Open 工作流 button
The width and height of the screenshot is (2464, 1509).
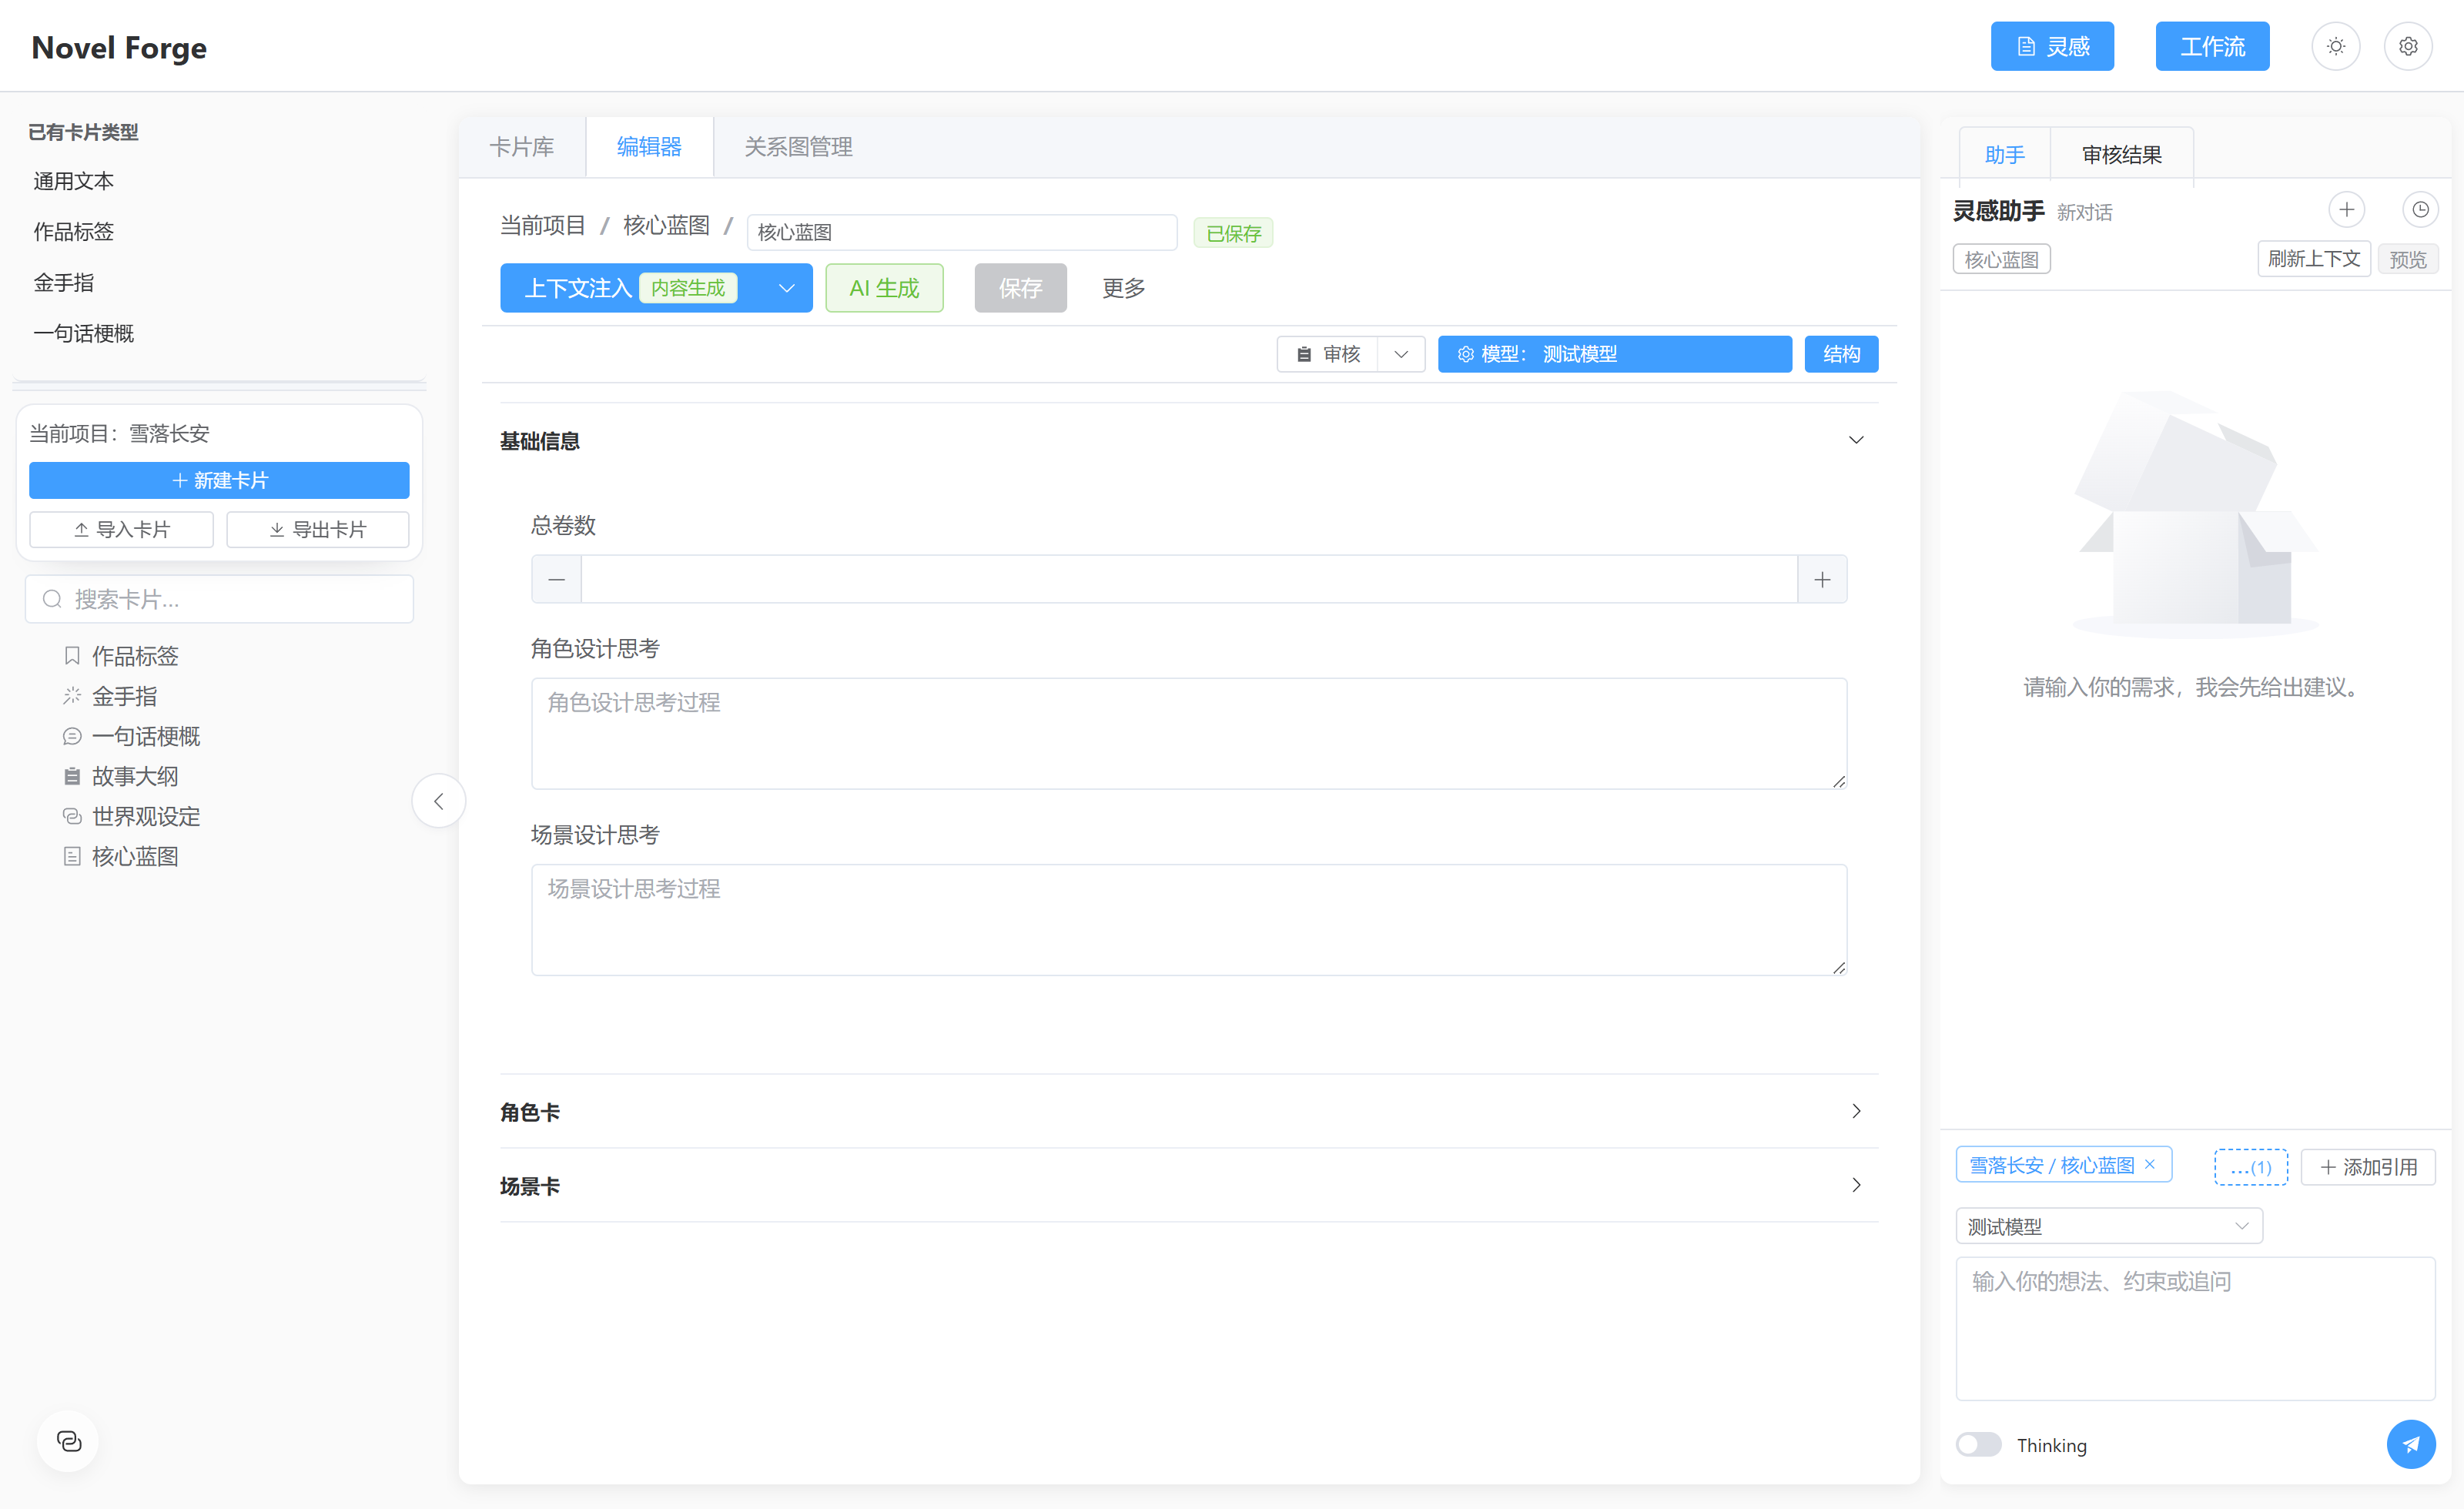click(x=2212, y=46)
